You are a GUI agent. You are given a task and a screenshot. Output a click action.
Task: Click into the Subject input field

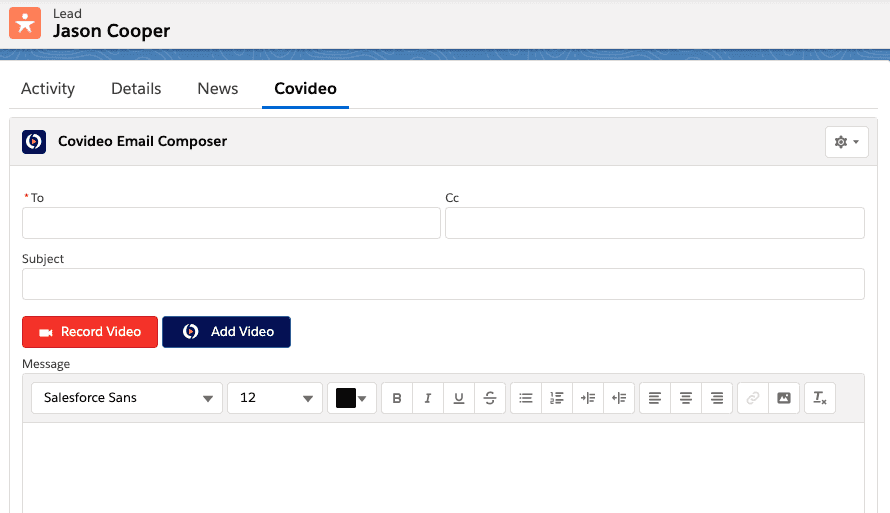click(443, 284)
